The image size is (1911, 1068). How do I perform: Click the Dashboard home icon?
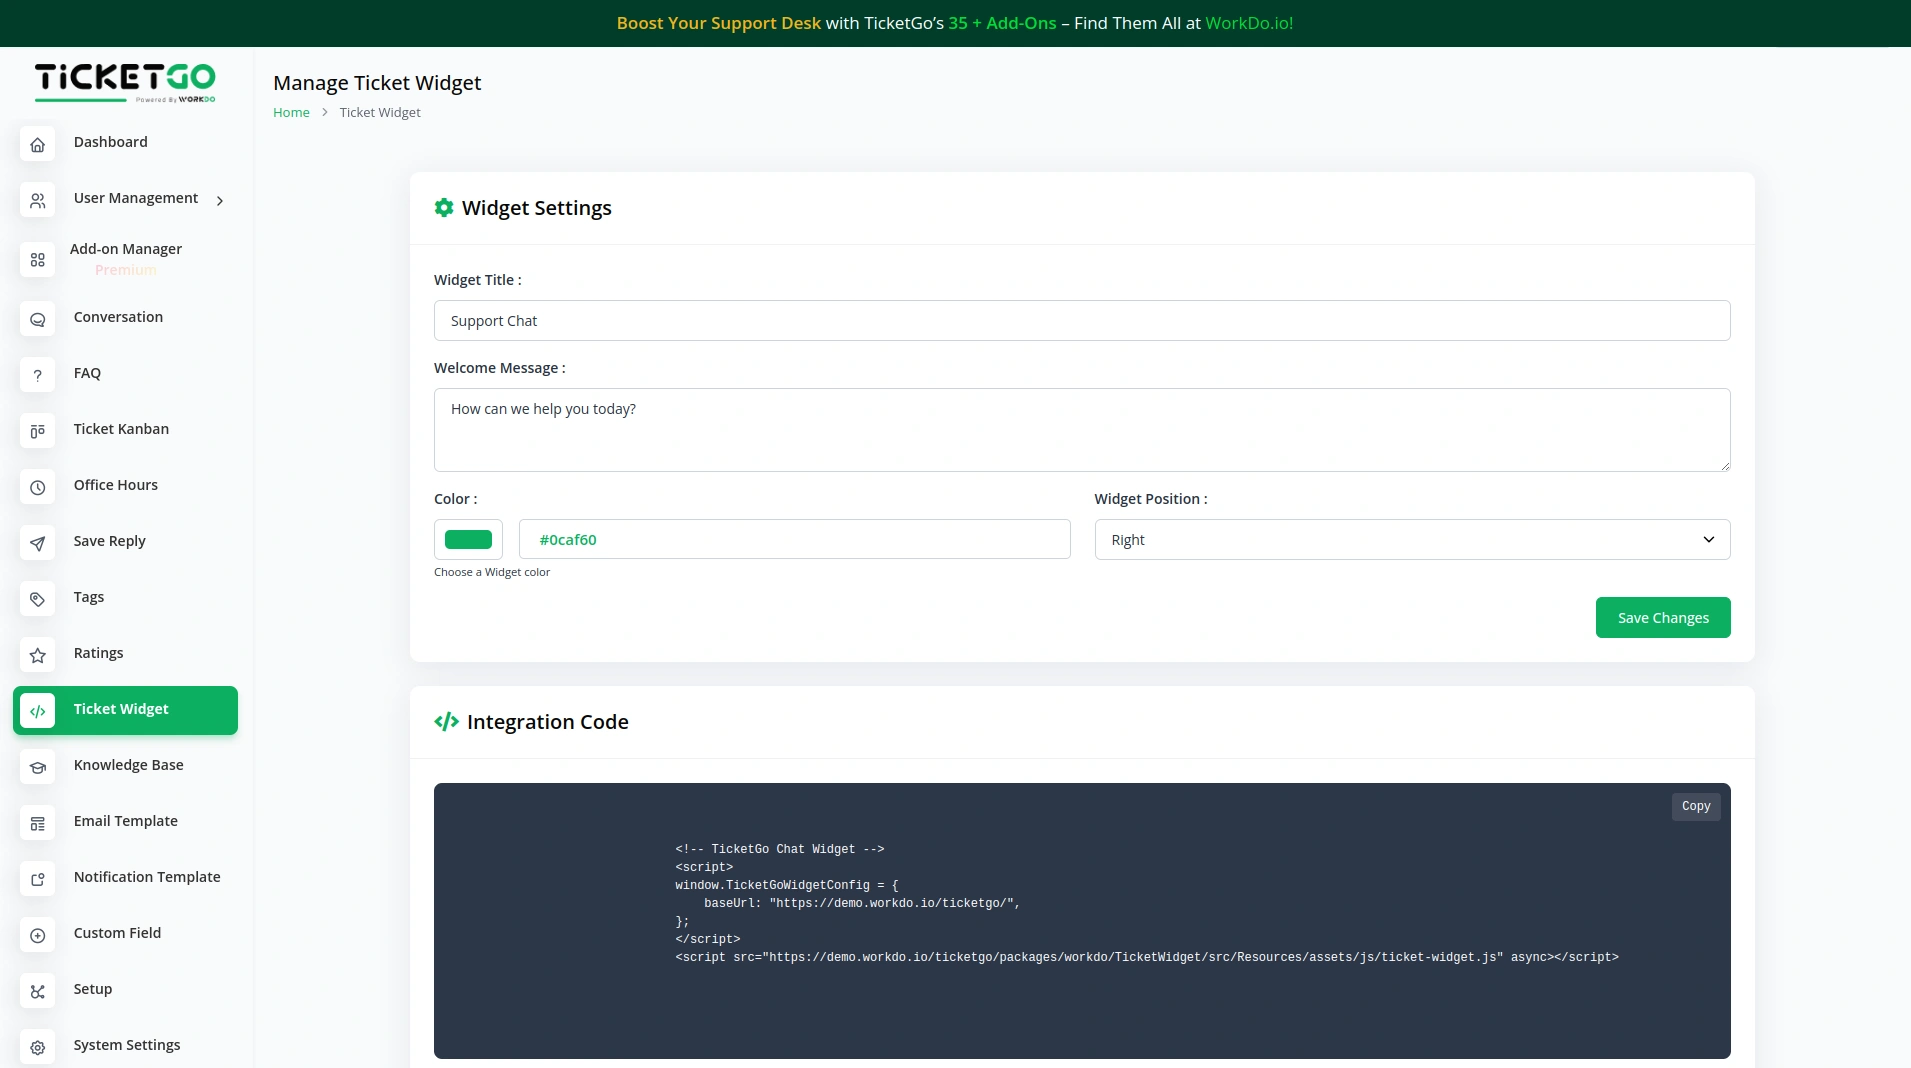click(37, 144)
